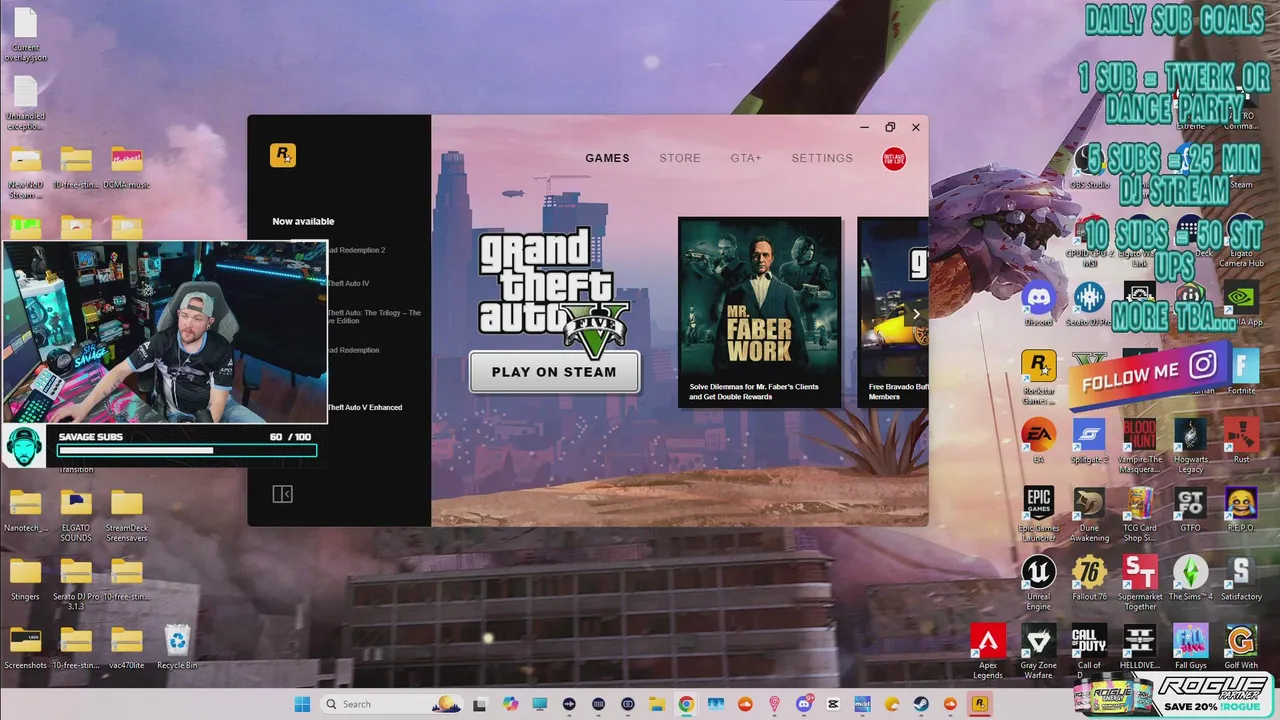The height and width of the screenshot is (720, 1280).
Task: Open the Mr. Faber Work news card
Action: tap(760, 312)
